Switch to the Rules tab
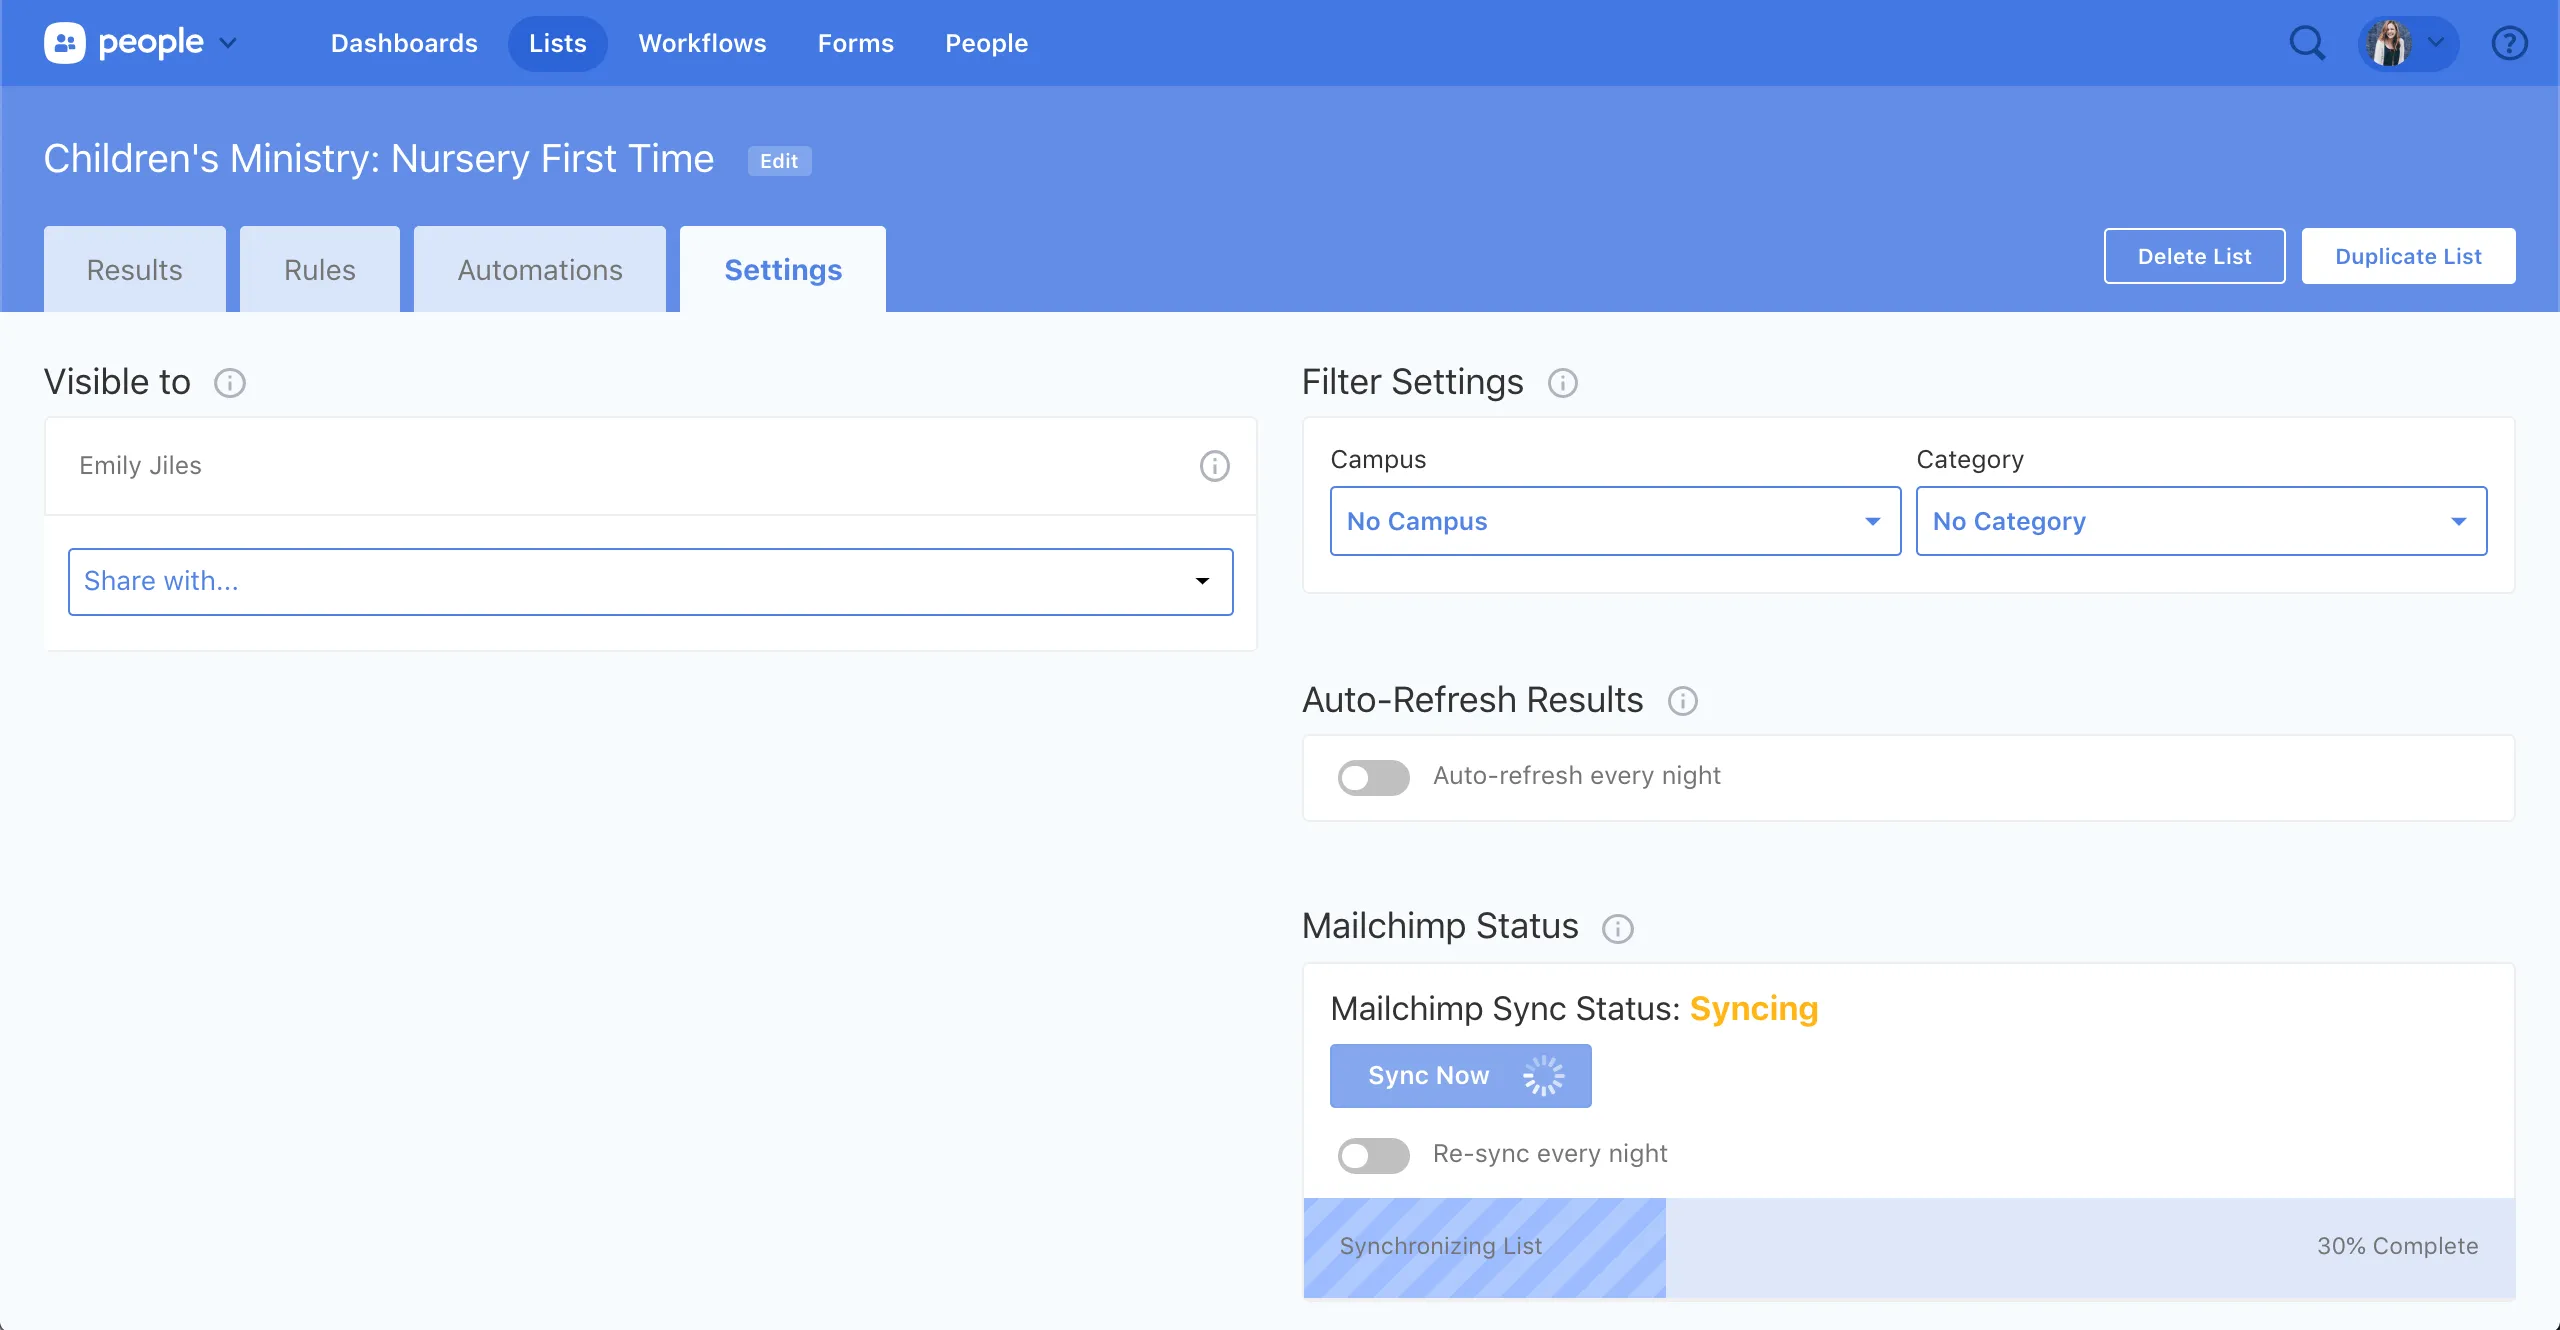Screen dimensions: 2560x1330 click(x=319, y=268)
